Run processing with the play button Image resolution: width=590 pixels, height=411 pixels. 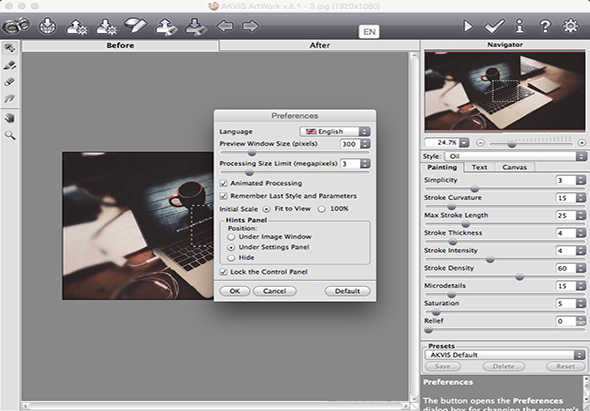click(x=468, y=26)
